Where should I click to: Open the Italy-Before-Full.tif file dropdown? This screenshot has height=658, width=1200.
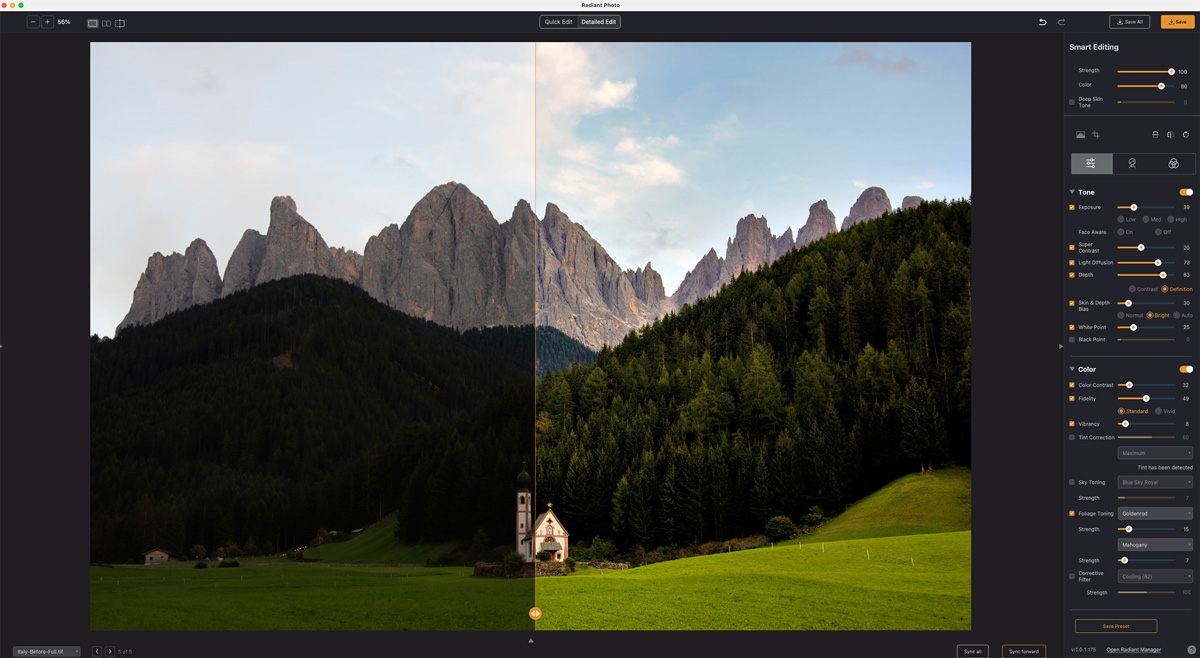47,651
